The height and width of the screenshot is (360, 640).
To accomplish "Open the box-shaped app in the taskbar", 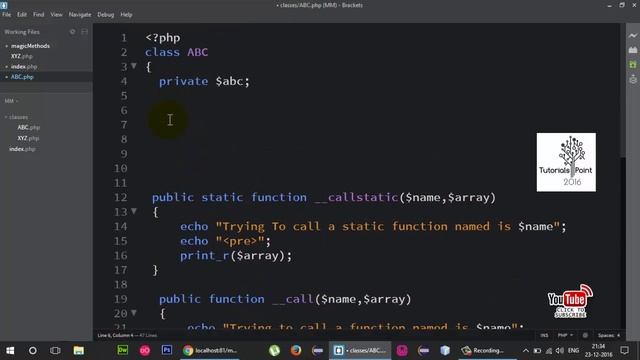I will pyautogui.click(x=445, y=350).
